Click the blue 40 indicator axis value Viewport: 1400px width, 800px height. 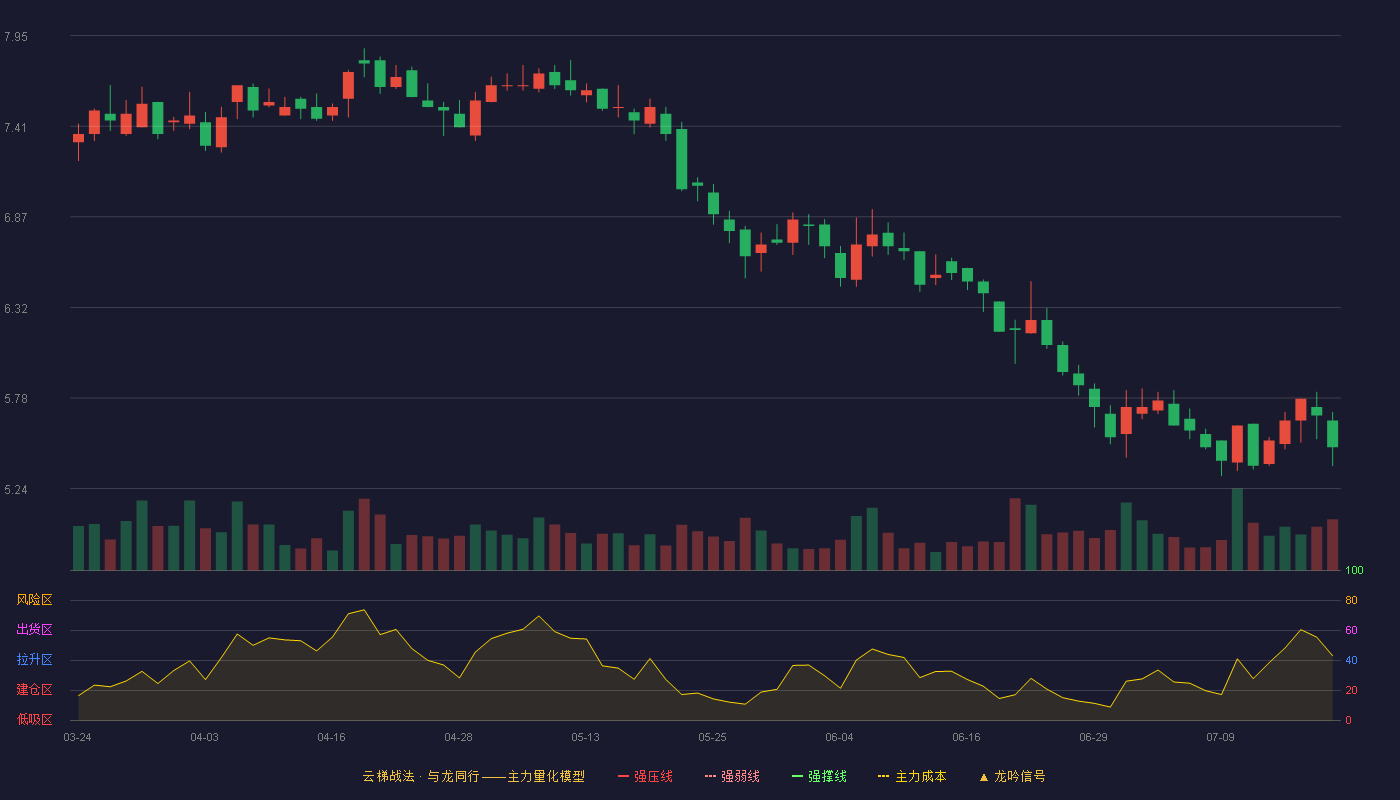pos(1351,660)
